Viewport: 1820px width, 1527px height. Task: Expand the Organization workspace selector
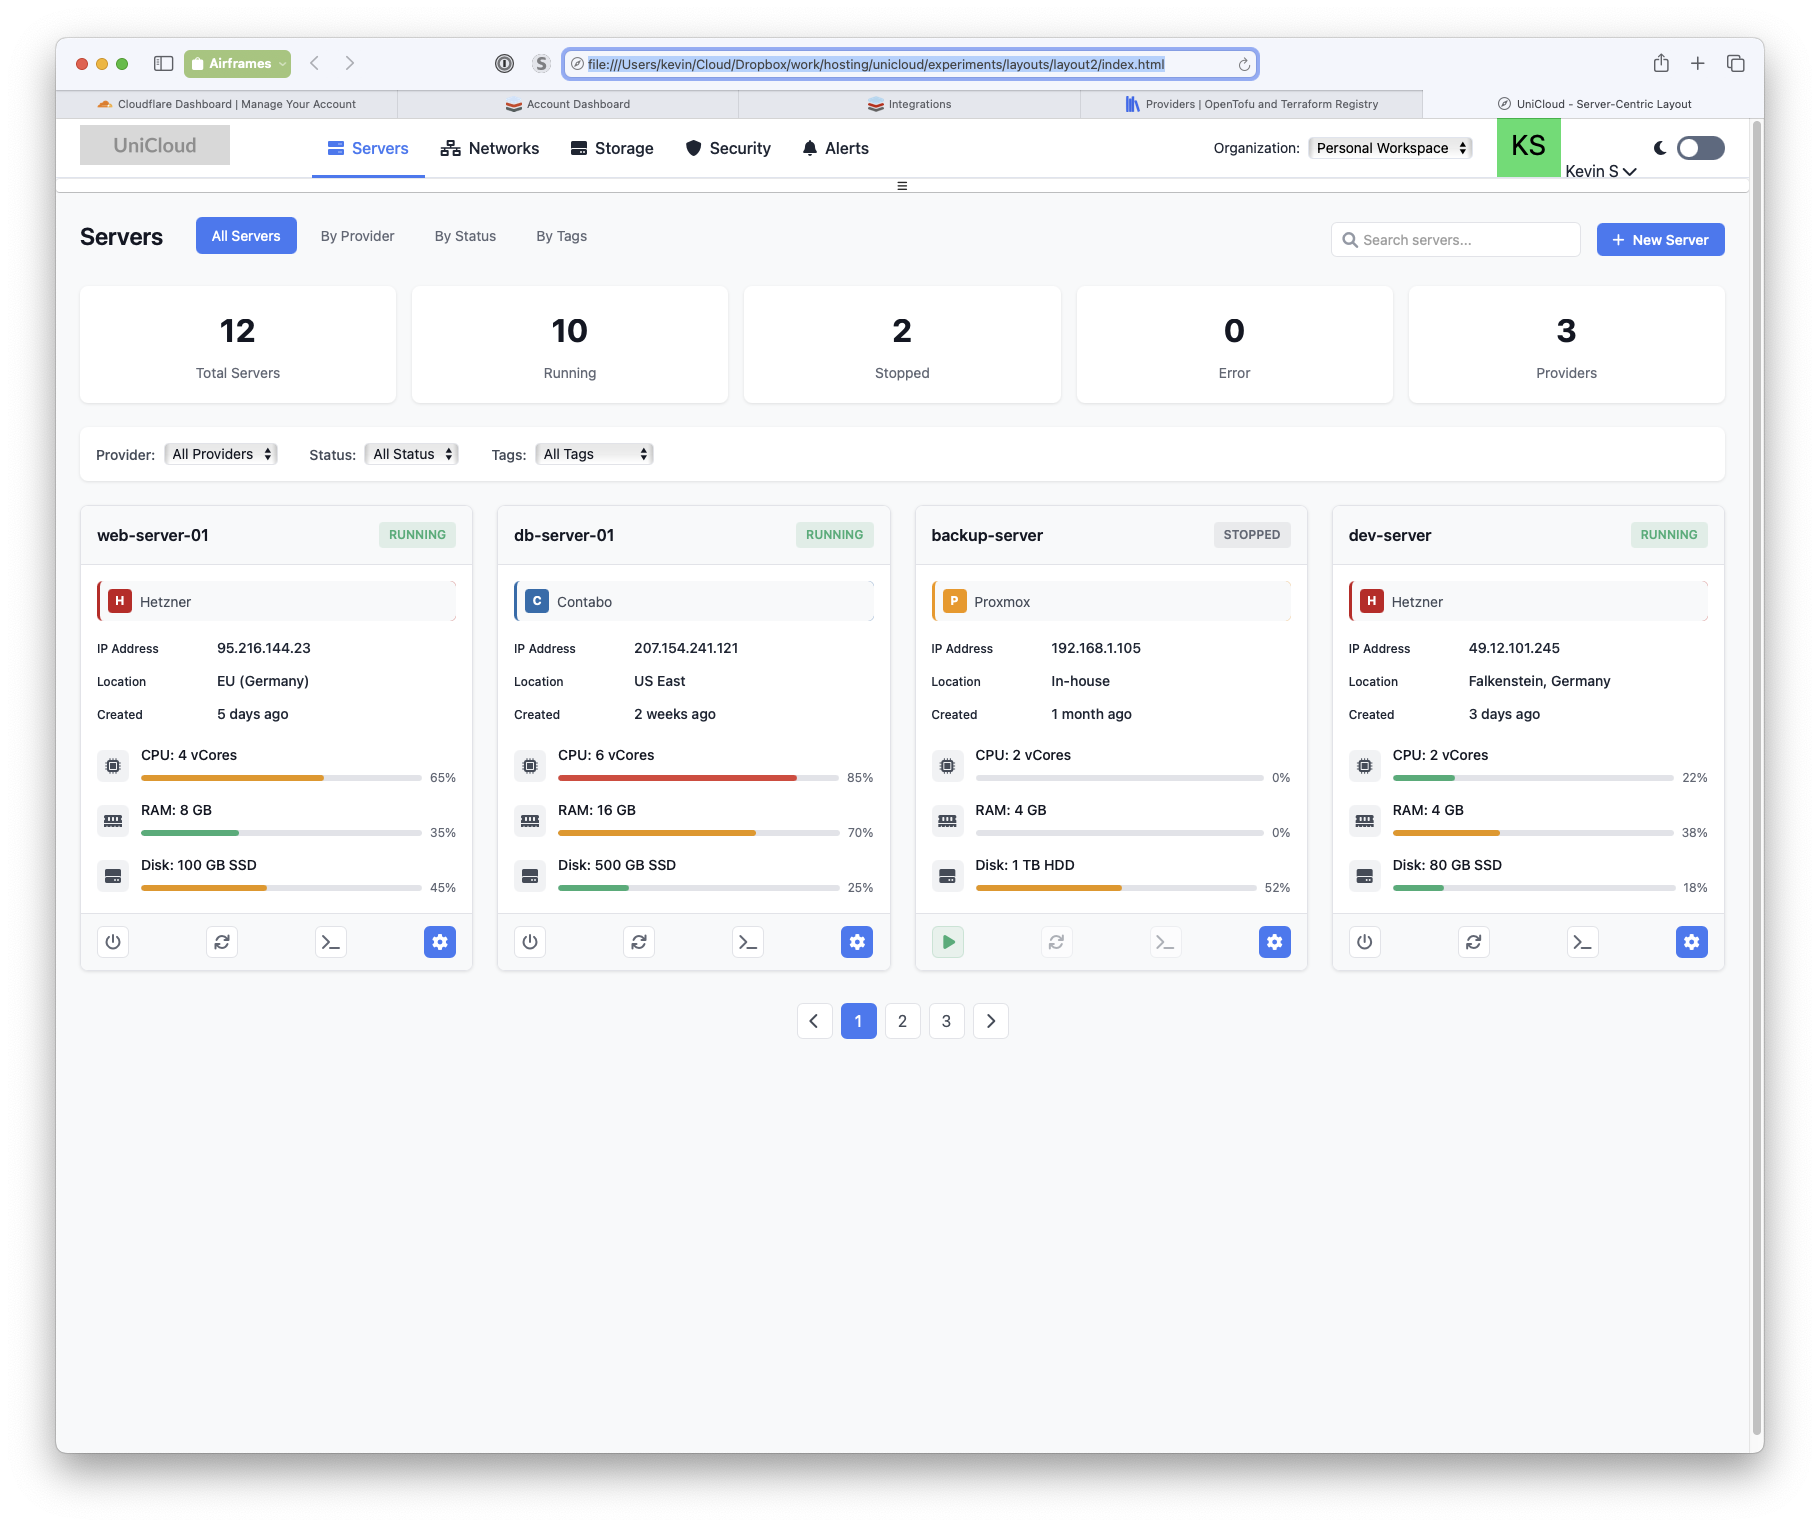click(x=1390, y=148)
